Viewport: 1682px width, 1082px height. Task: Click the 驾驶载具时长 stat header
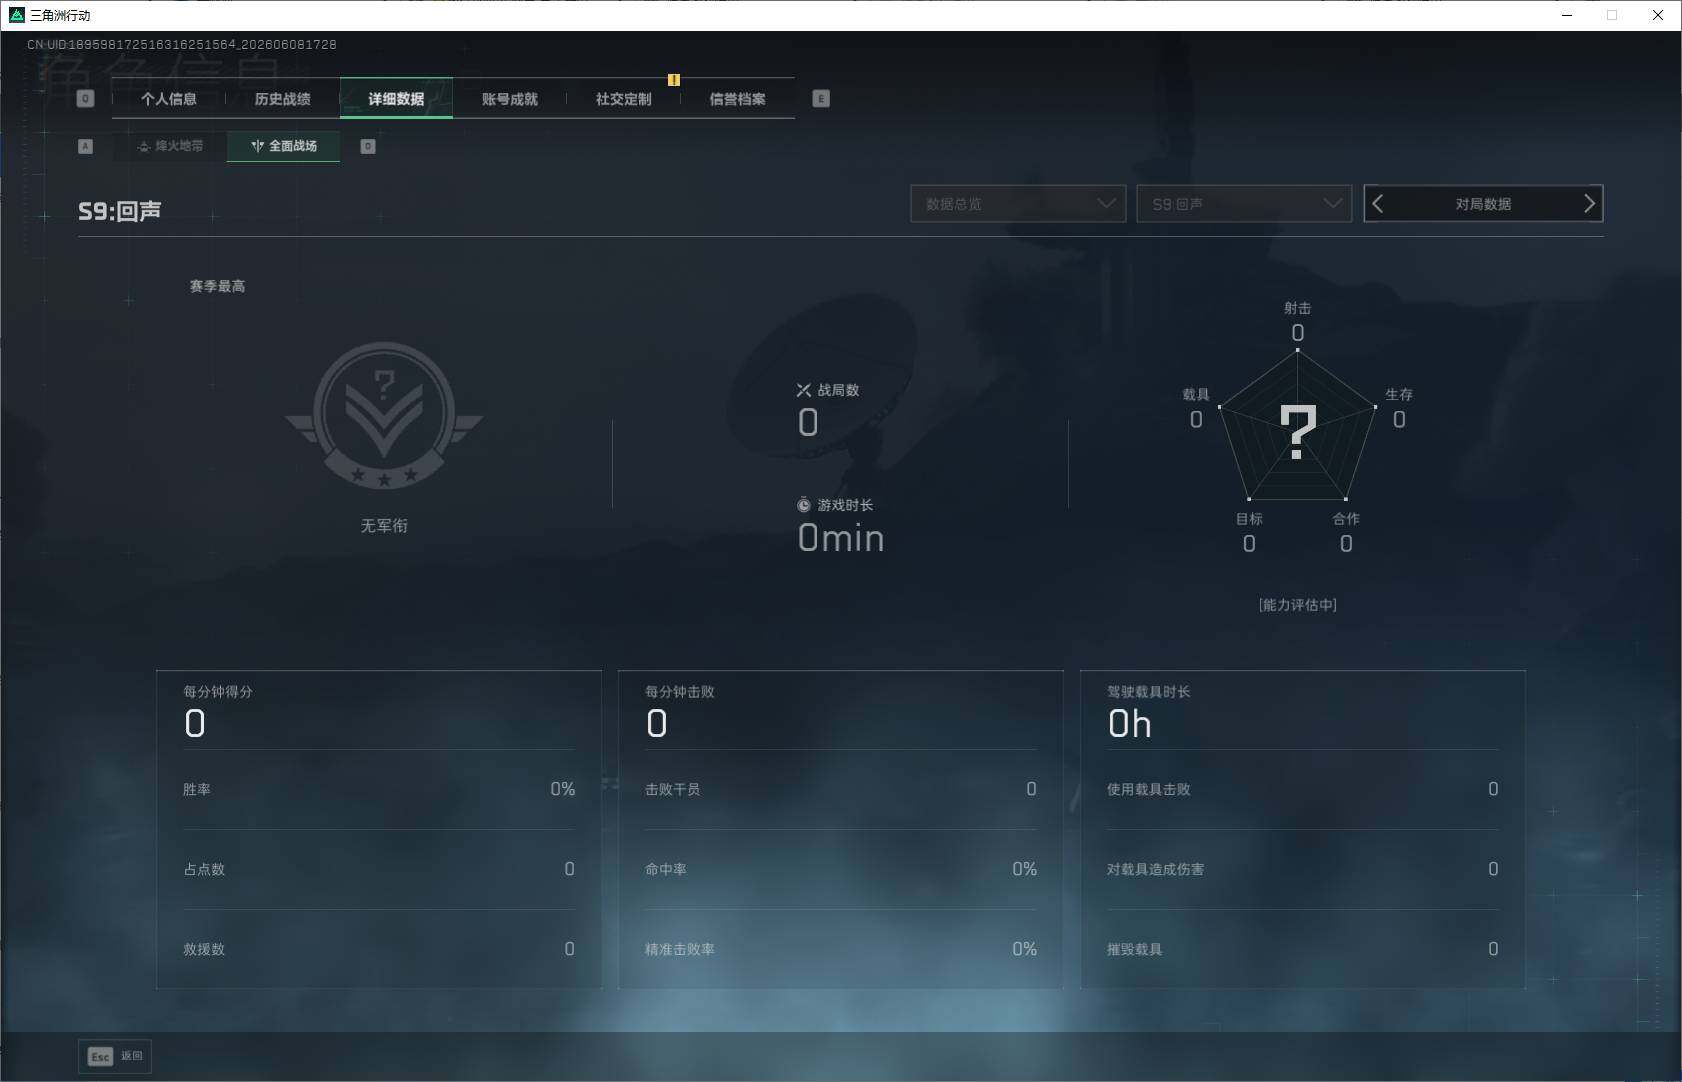1148,692
